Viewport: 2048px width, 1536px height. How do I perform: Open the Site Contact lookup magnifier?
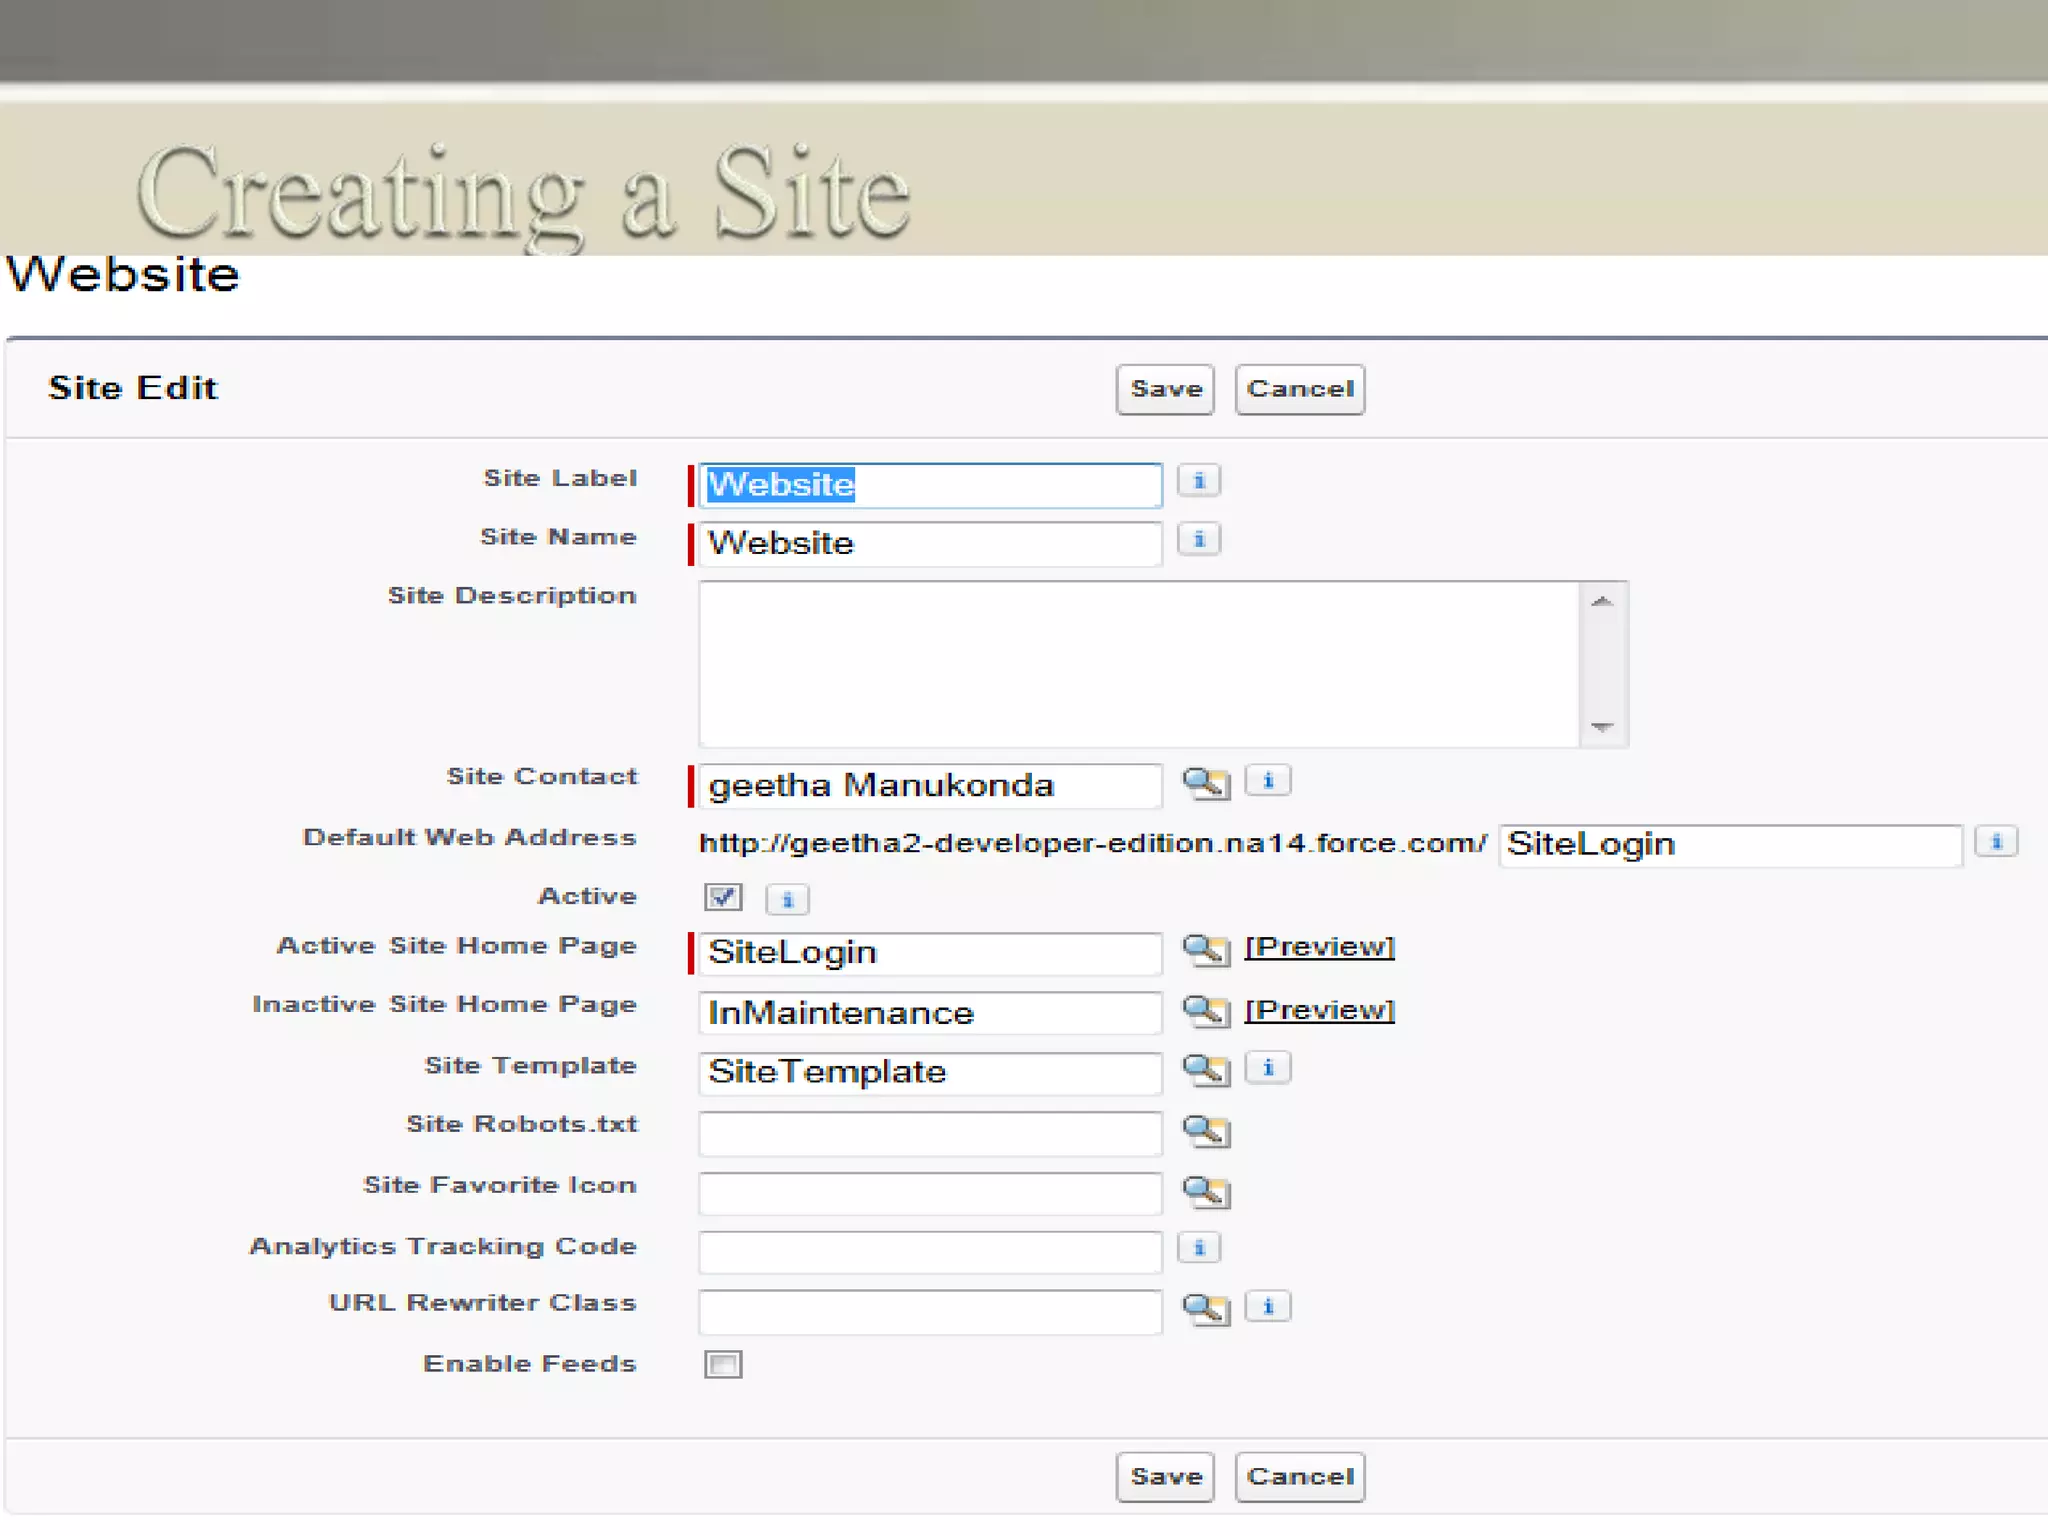(1205, 783)
